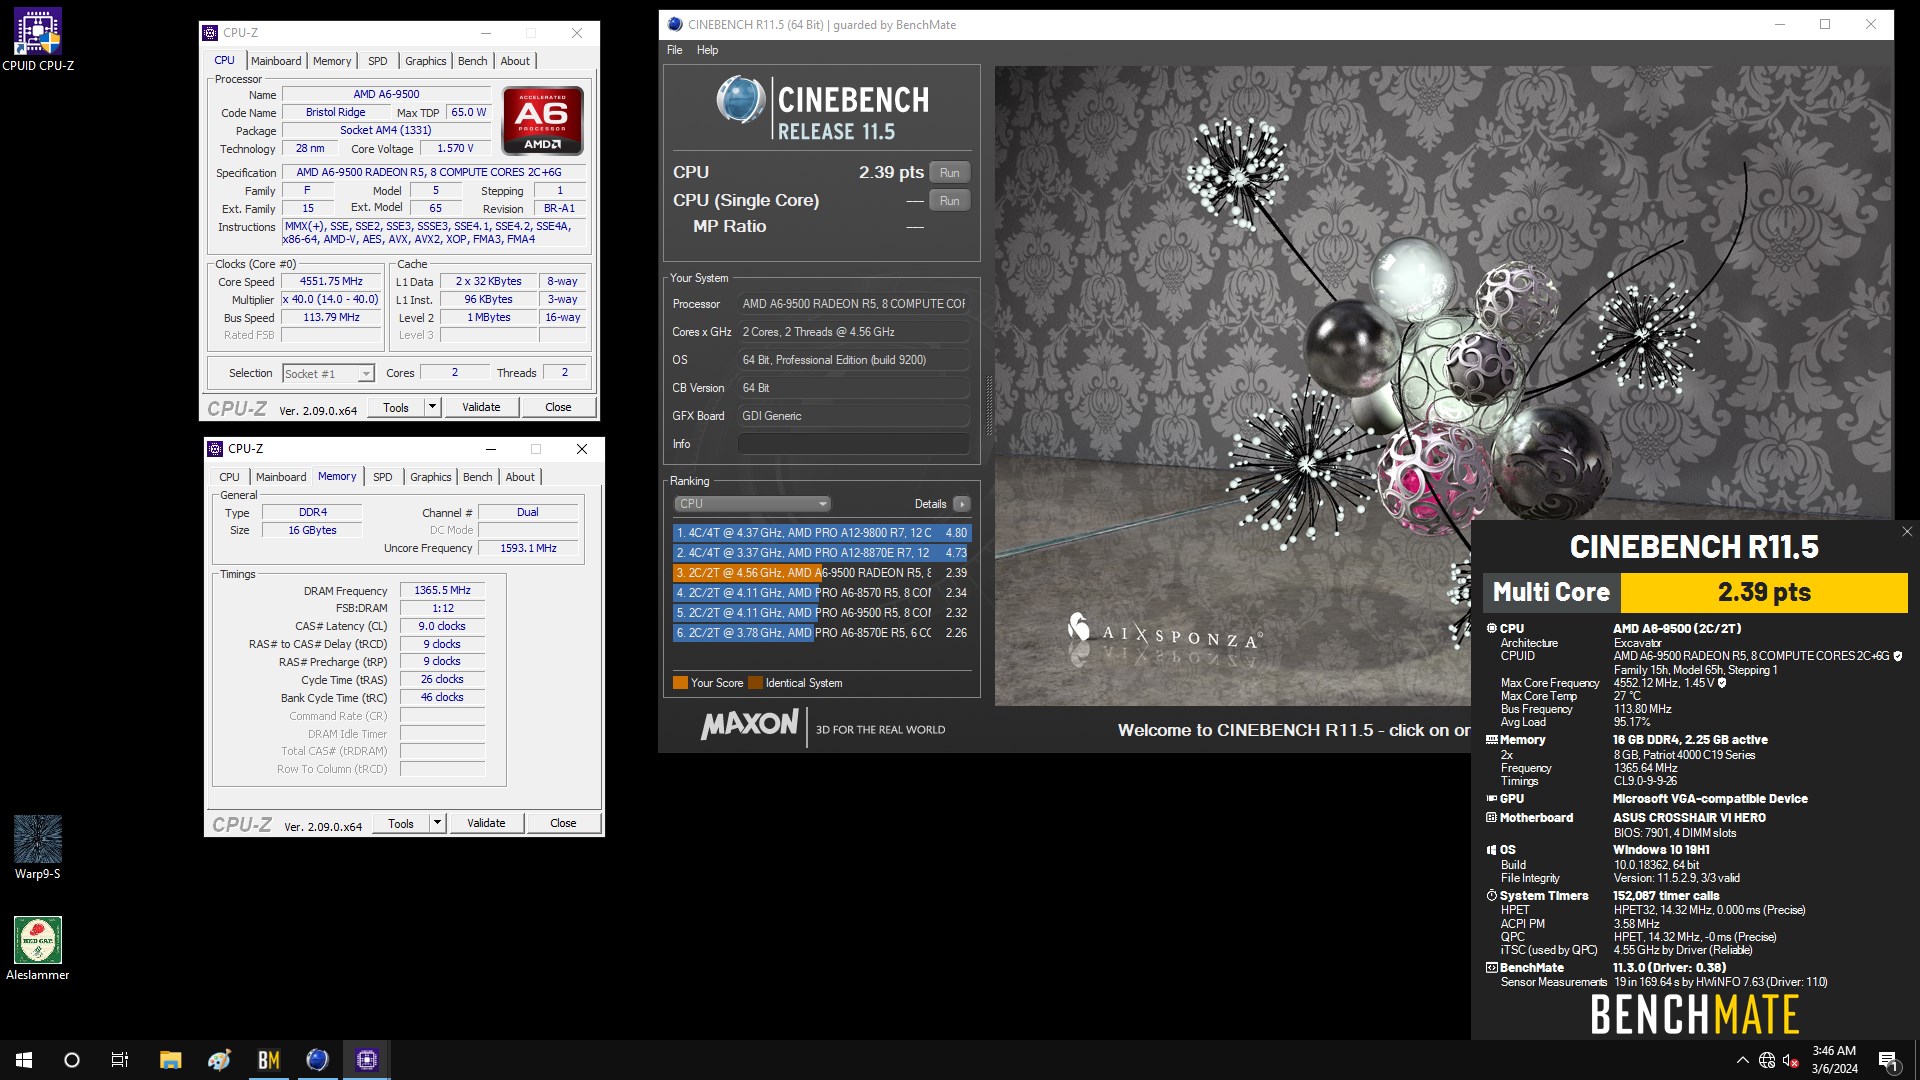Click CPU section icon in BenchMate panel
1920x1080 pixels.
click(x=1492, y=628)
